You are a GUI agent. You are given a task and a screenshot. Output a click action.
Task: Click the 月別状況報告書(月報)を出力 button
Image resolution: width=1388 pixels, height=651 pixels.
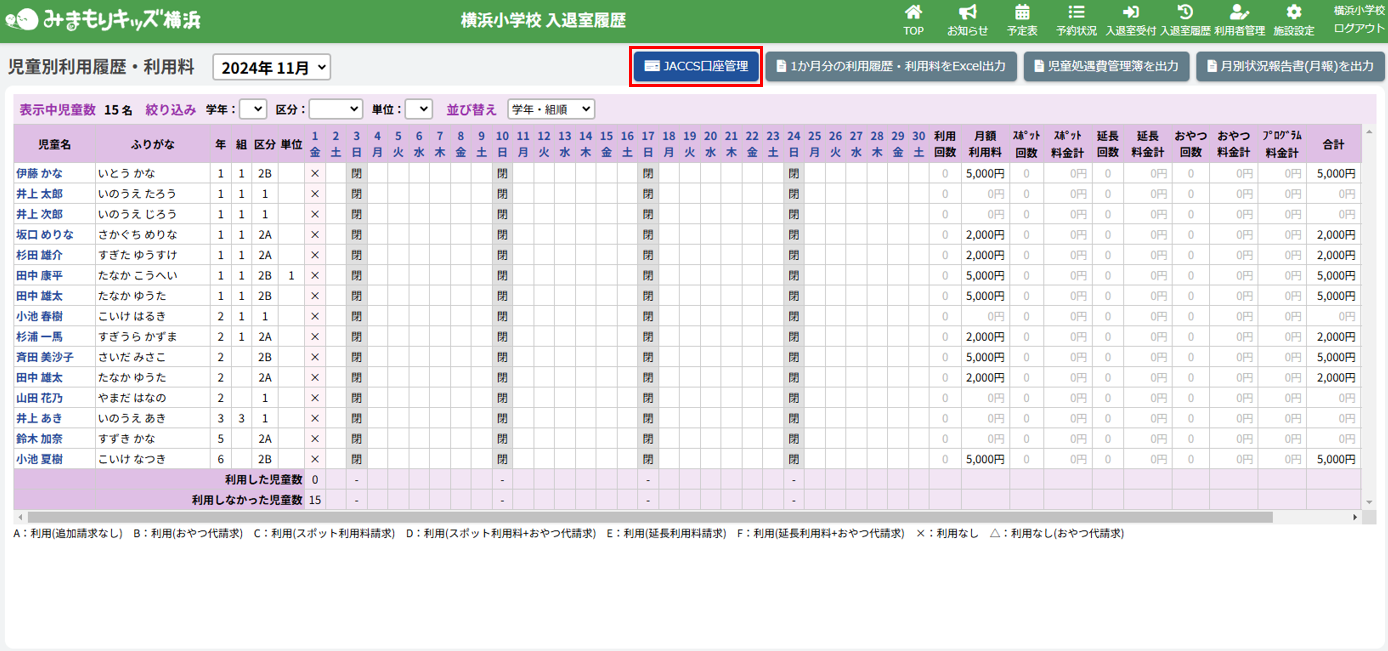click(x=1291, y=66)
